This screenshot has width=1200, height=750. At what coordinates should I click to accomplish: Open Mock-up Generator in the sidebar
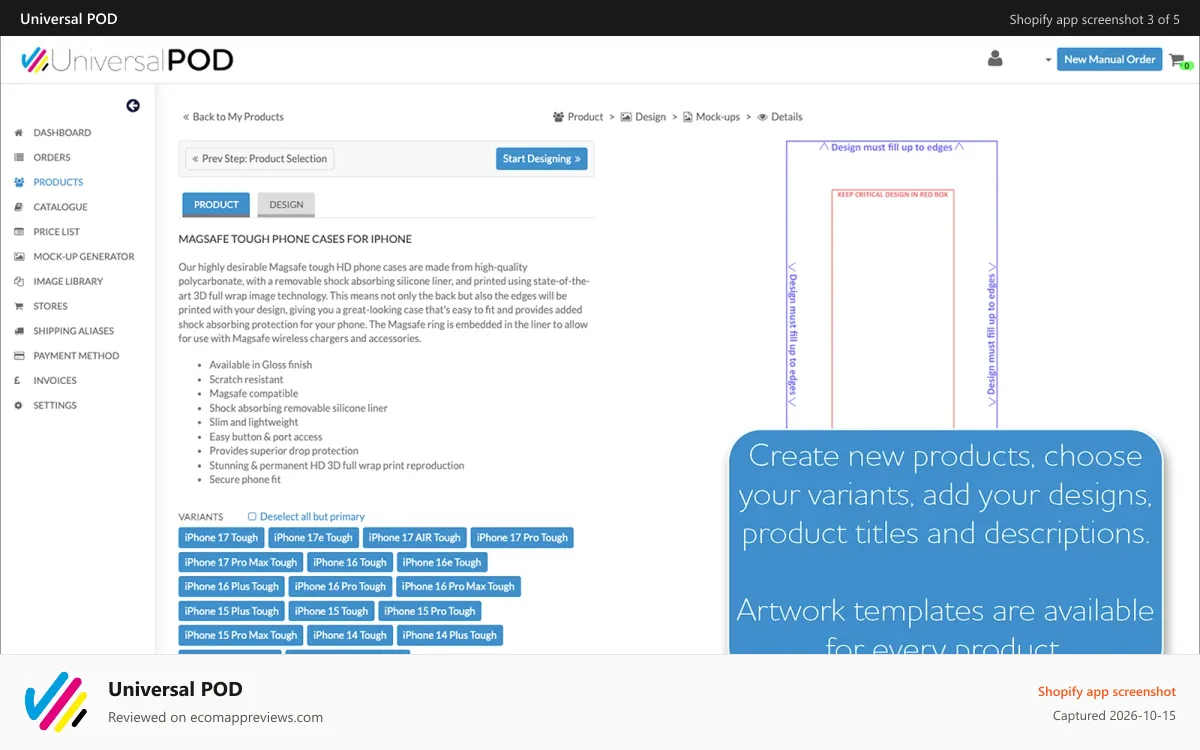click(84, 257)
